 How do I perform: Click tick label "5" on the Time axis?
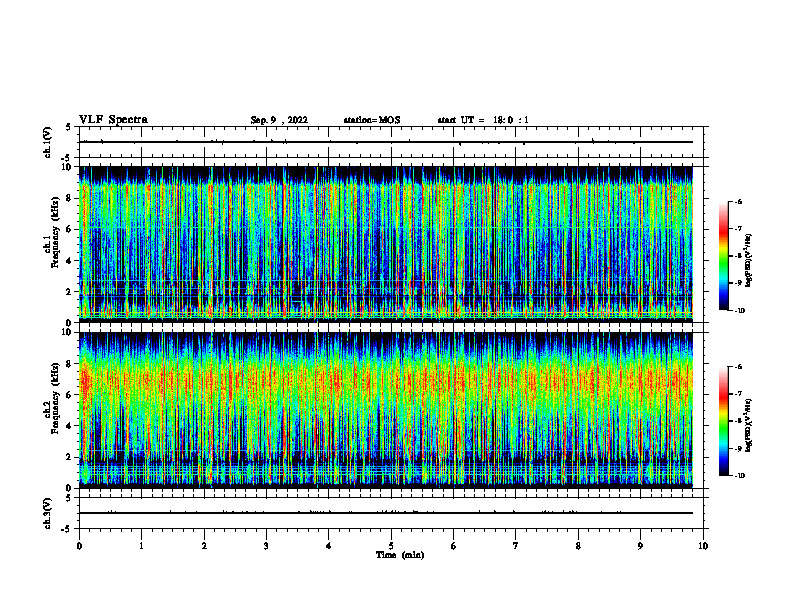click(x=391, y=546)
